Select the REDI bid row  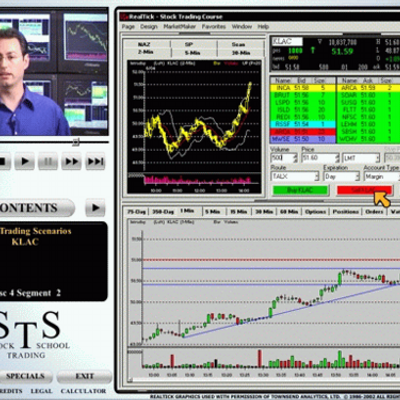(x=302, y=117)
